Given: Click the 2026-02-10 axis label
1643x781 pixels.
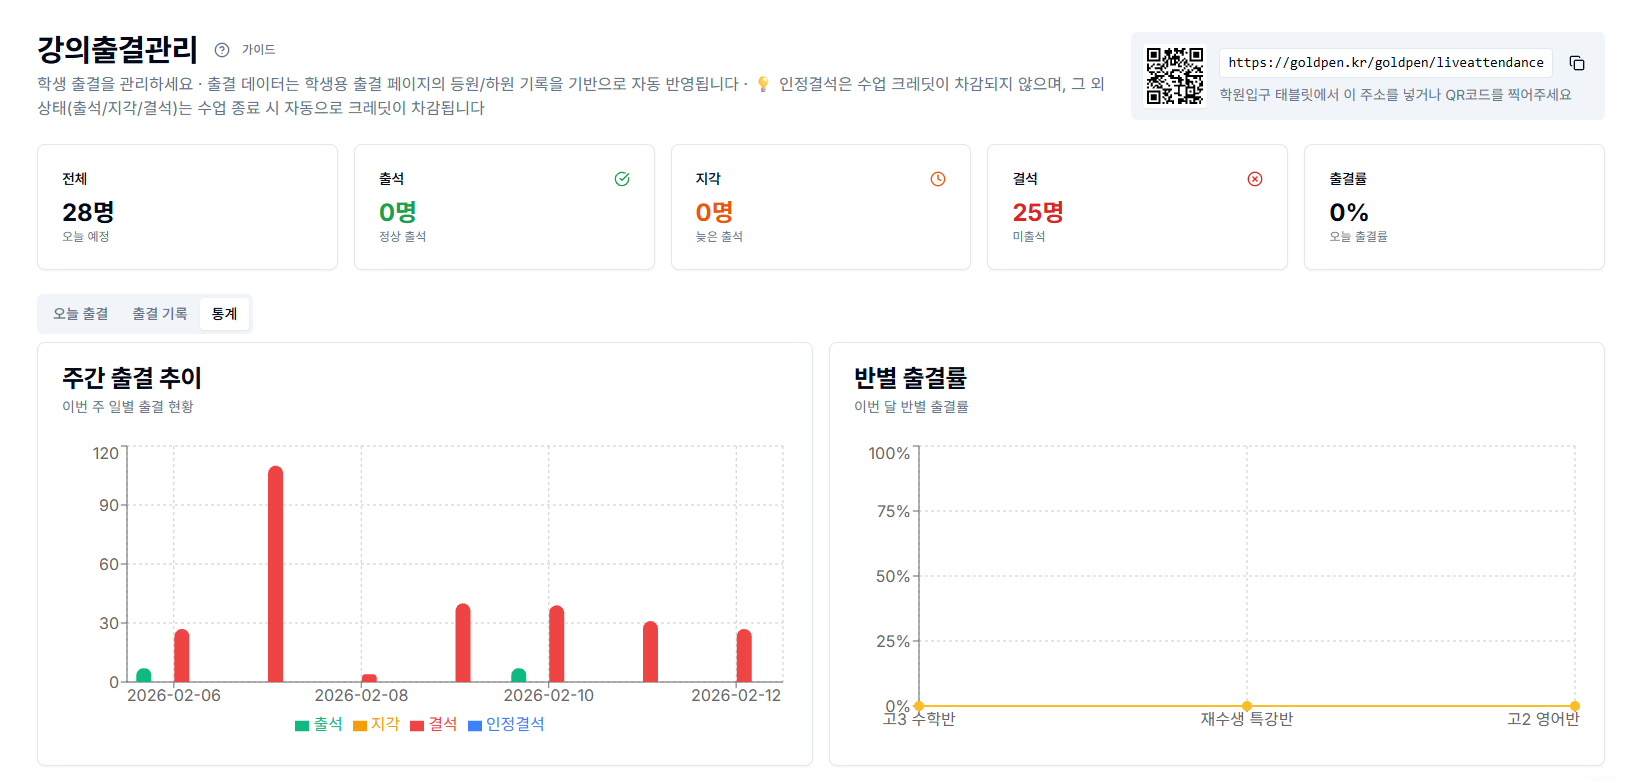Looking at the screenshot, I should [x=548, y=695].
